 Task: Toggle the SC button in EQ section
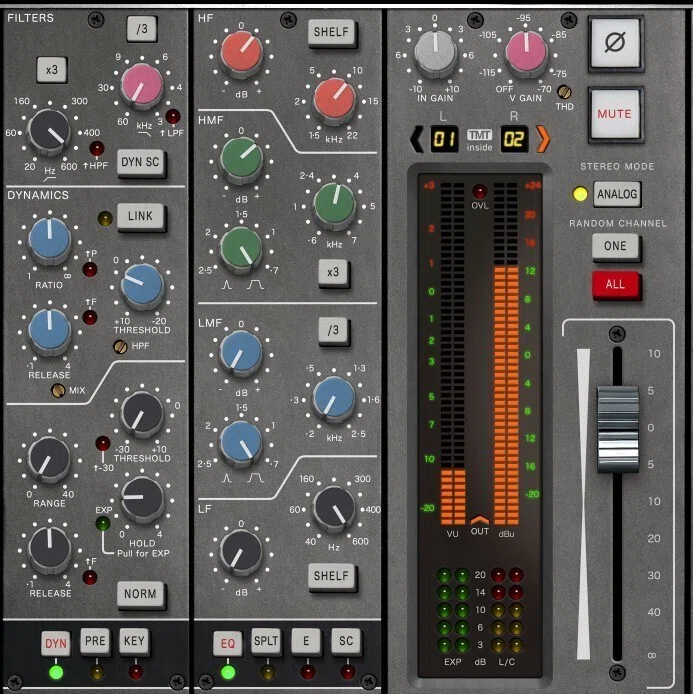click(346, 641)
